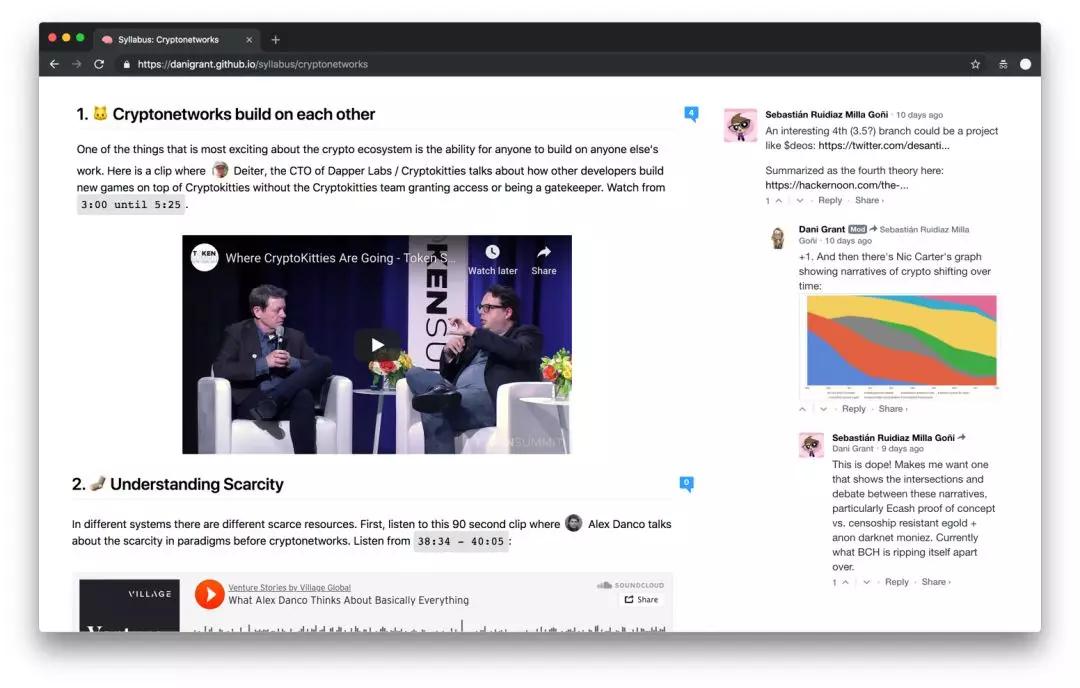Click Alex Danco's small avatar in the paragraph

pos(574,523)
